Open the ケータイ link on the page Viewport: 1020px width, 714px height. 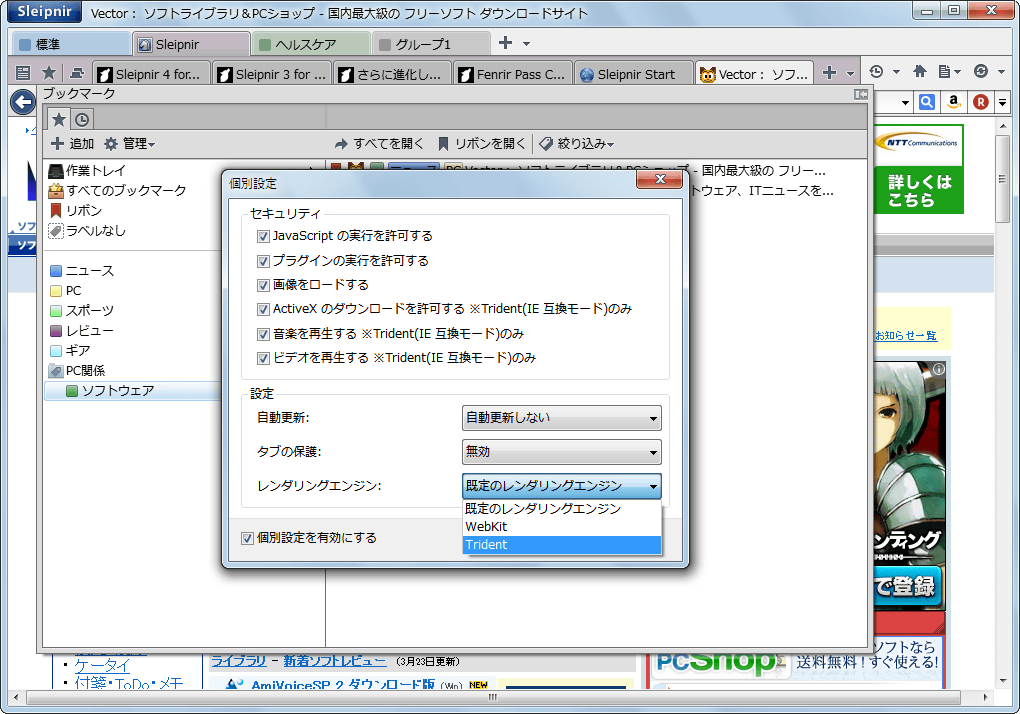pyautogui.click(x=102, y=665)
